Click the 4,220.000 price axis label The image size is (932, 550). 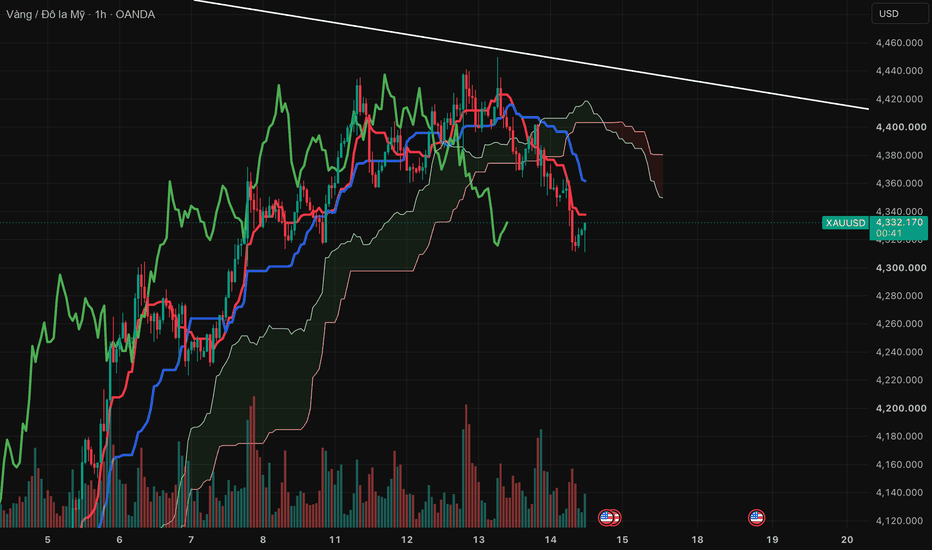point(899,380)
